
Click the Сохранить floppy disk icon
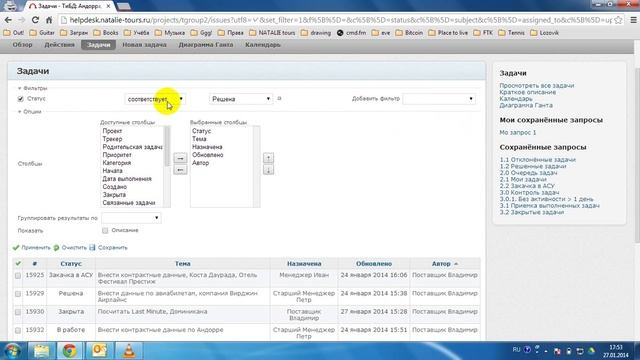(92, 247)
